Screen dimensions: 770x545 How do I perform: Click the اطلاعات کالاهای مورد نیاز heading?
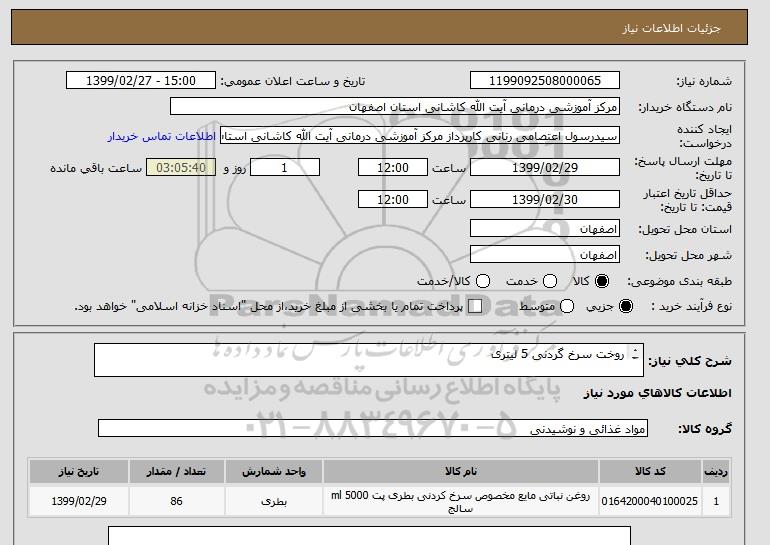(x=657, y=393)
